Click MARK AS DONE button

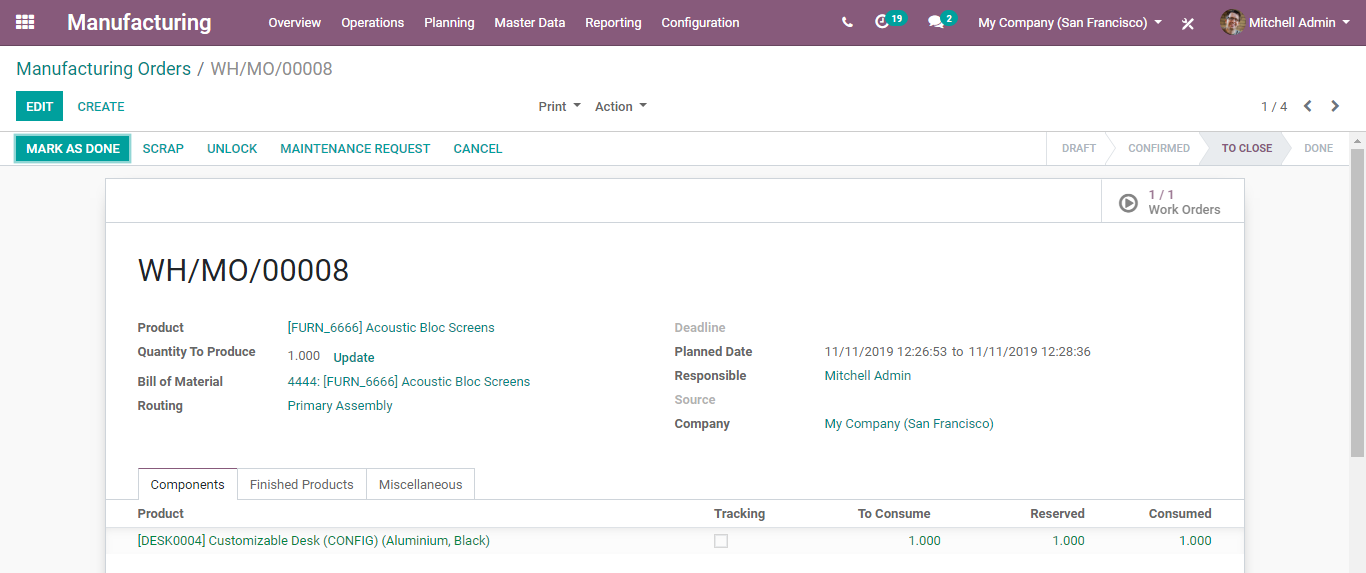73,148
